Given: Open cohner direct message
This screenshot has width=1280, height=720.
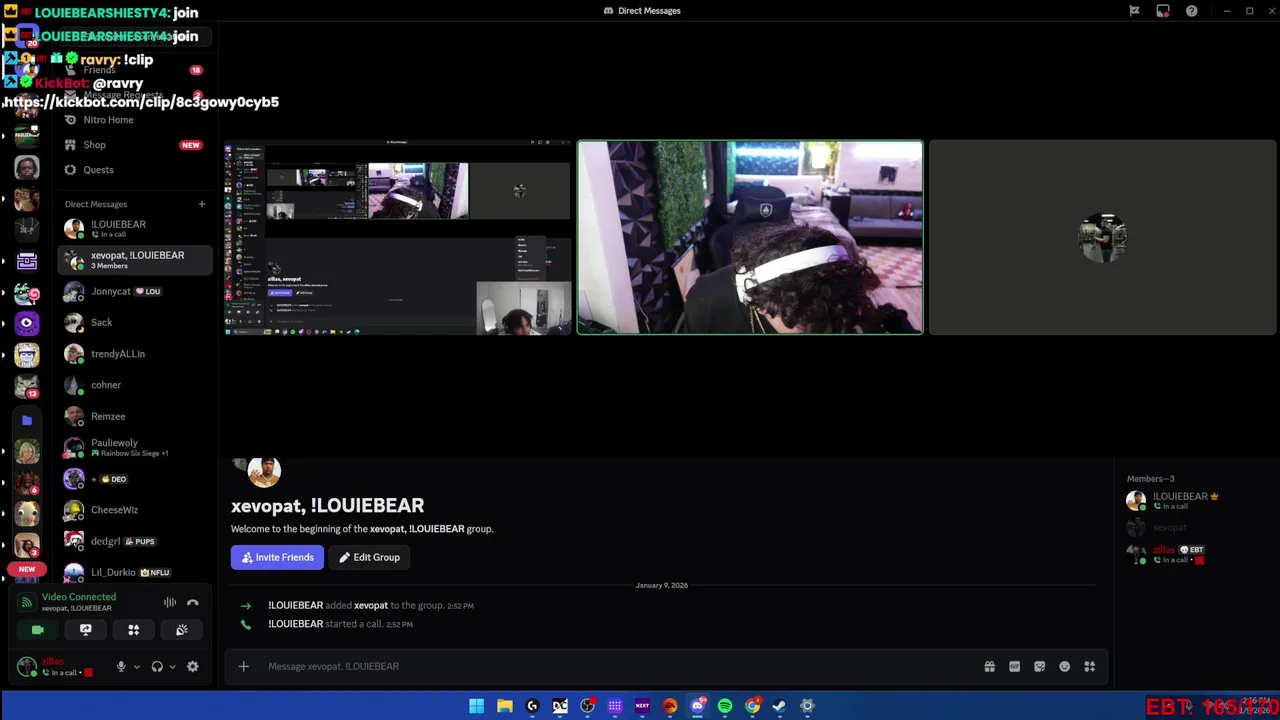Looking at the screenshot, I should pos(134,385).
